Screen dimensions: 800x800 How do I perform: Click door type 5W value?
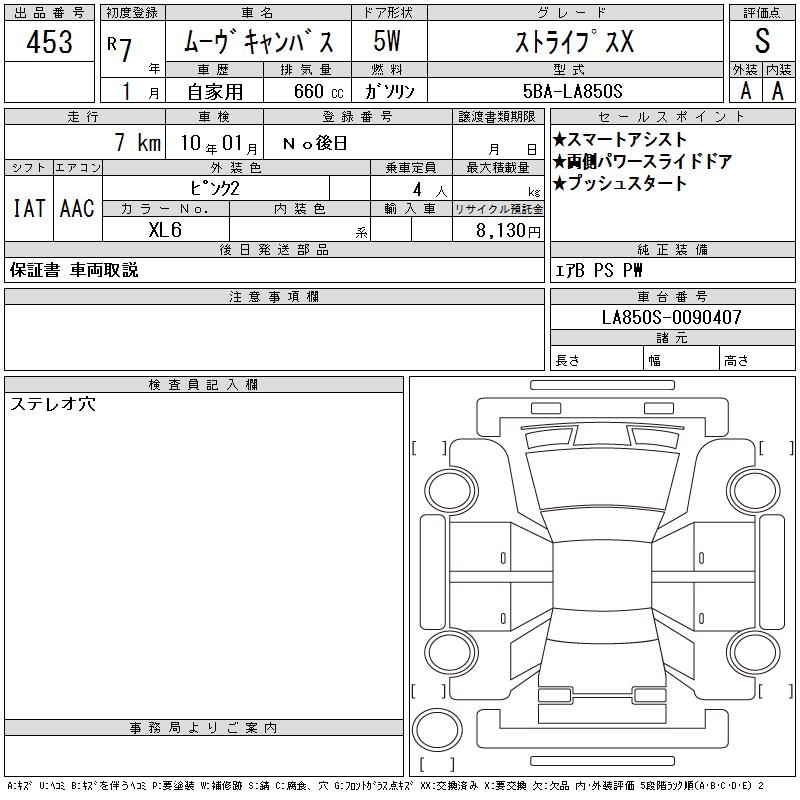click(387, 41)
